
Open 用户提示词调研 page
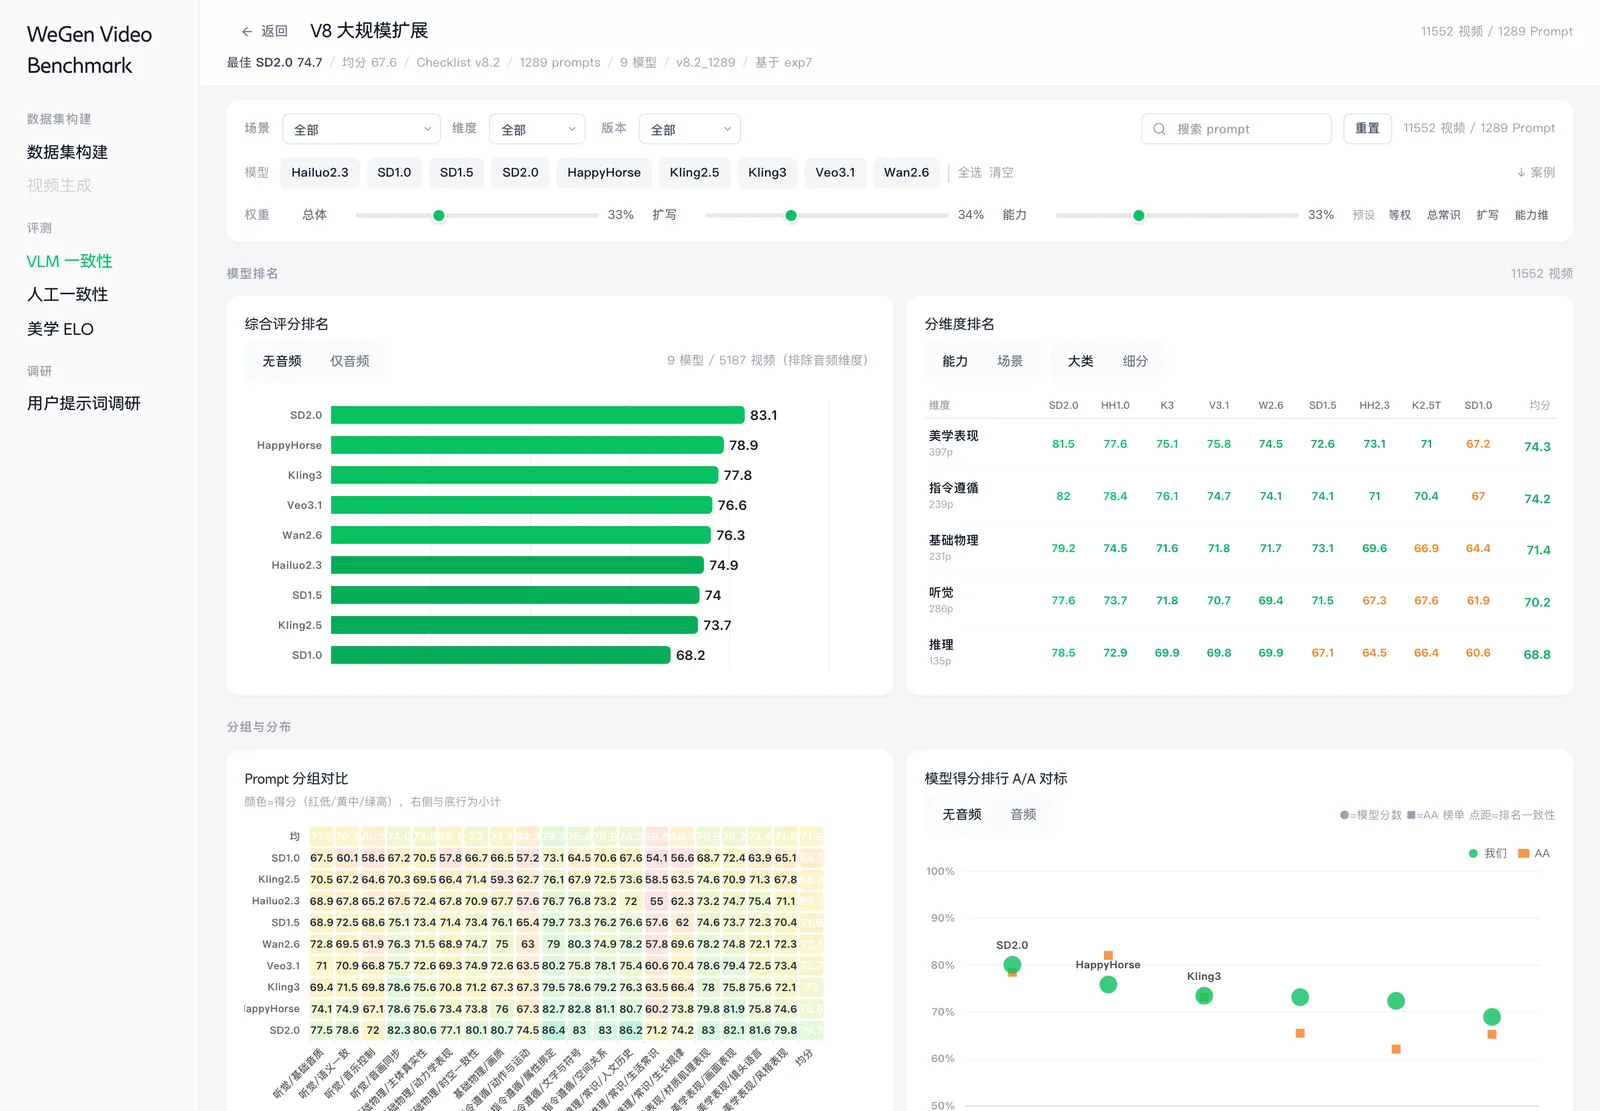pos(83,403)
